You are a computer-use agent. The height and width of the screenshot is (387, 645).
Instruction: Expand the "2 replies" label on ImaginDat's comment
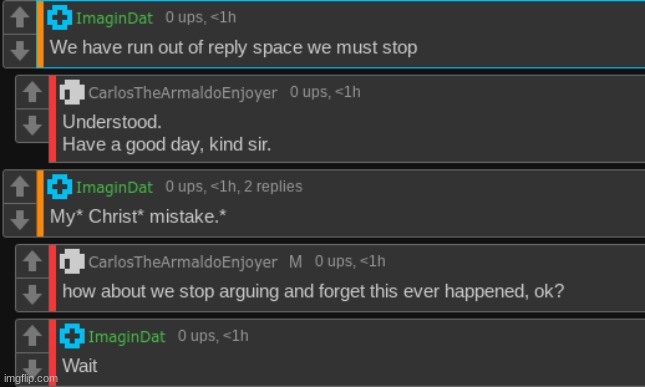(273, 187)
